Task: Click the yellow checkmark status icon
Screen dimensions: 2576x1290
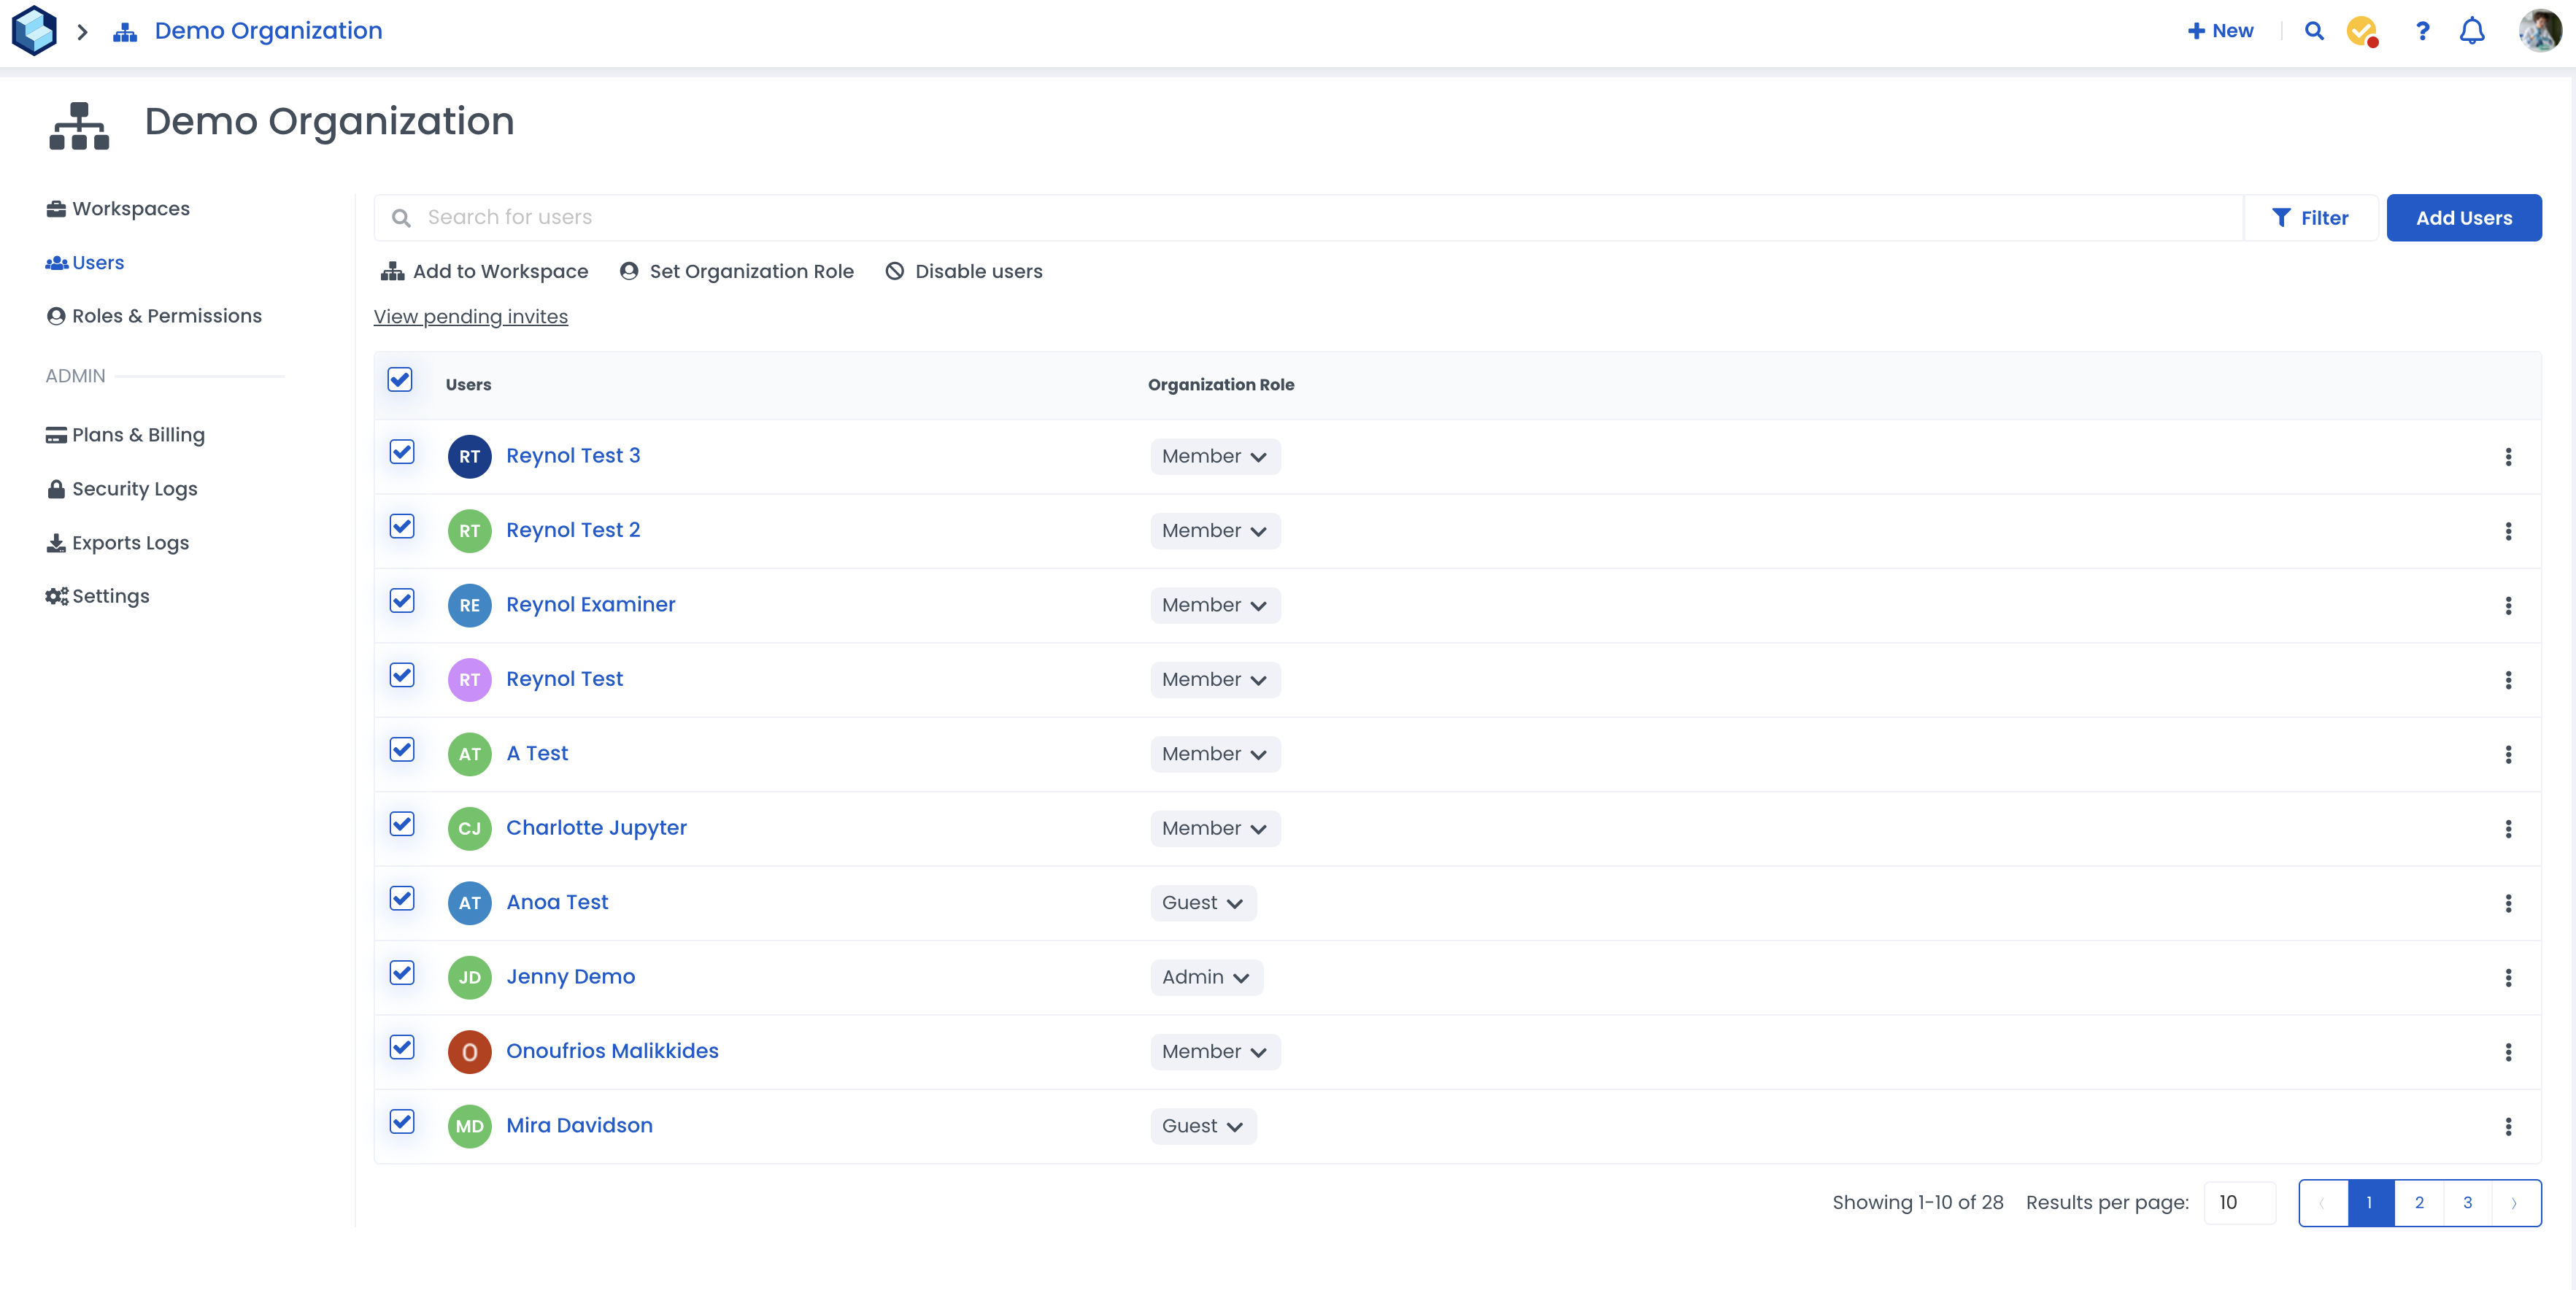Action: point(2361,31)
